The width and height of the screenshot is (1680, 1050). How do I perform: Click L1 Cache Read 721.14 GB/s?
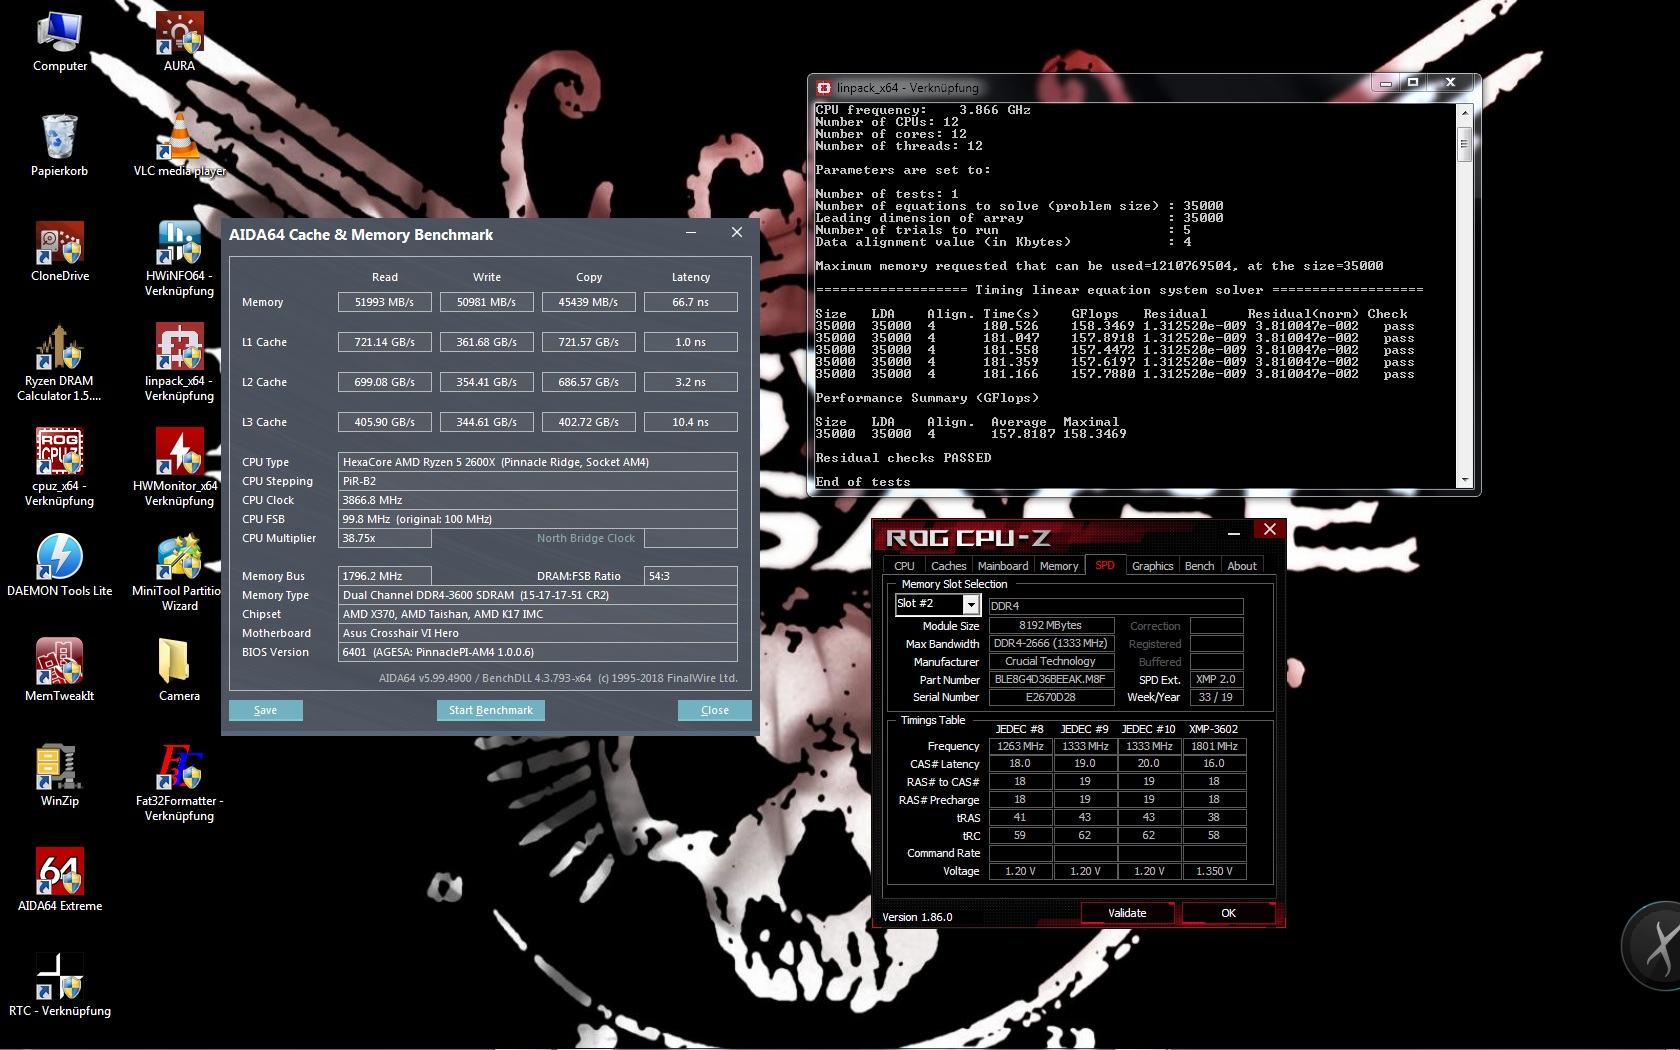(384, 342)
